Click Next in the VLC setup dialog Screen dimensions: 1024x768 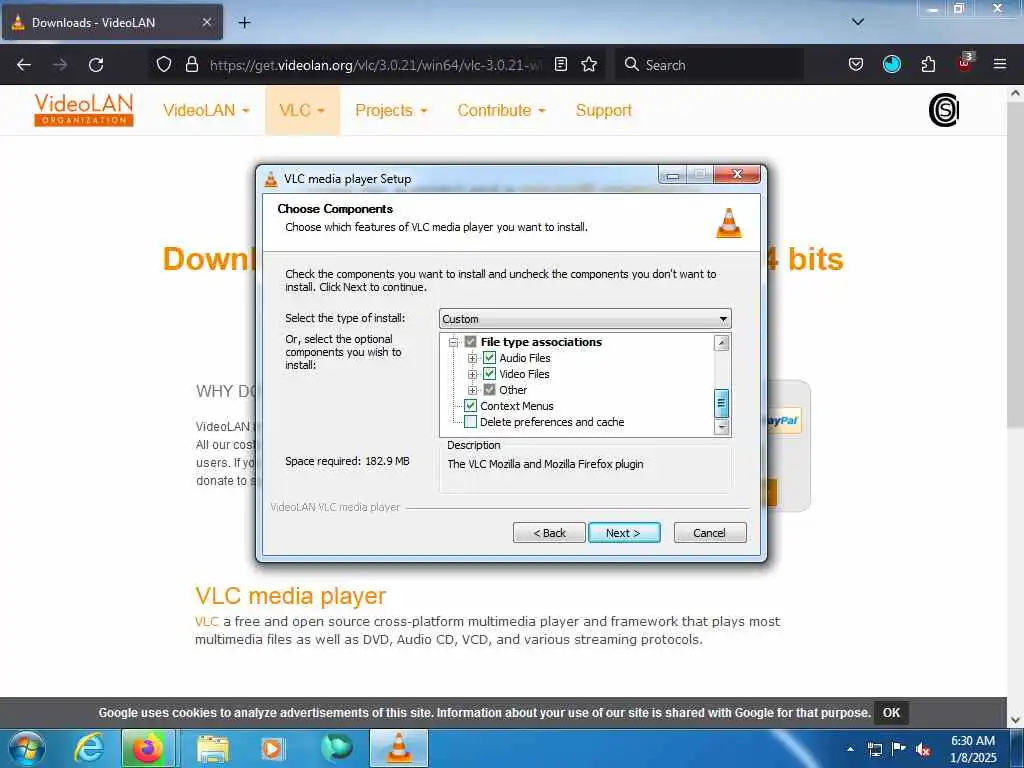coord(624,533)
